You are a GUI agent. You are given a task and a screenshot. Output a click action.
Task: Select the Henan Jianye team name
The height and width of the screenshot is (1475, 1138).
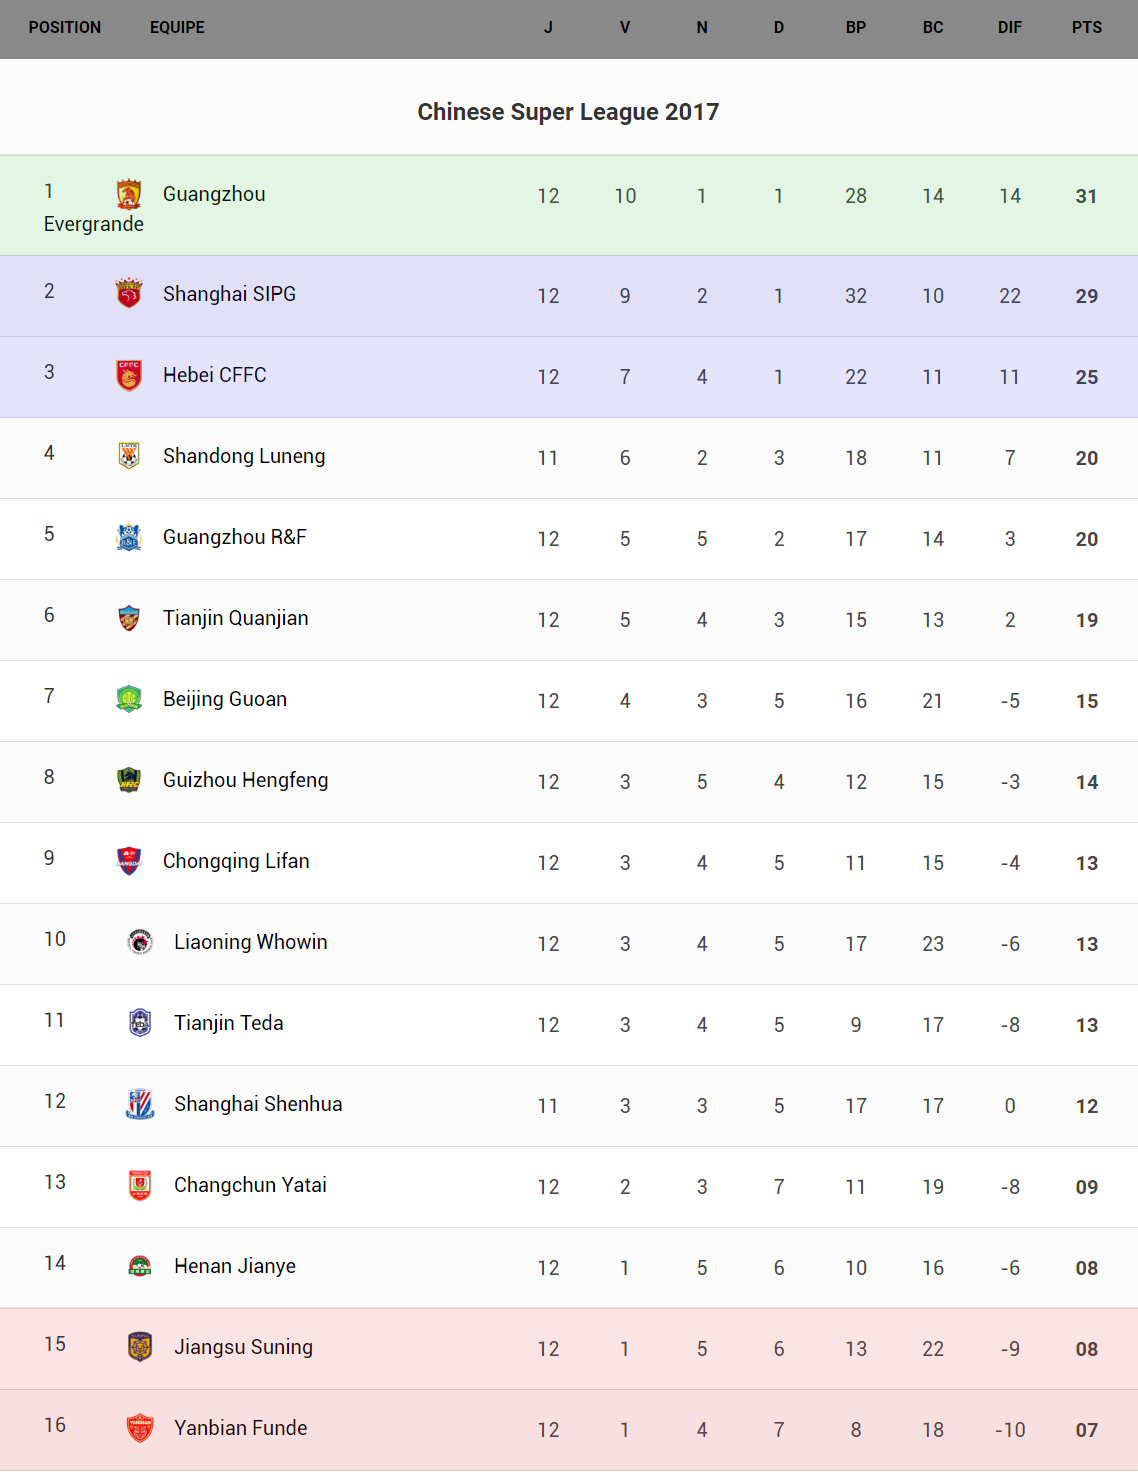click(x=235, y=1266)
